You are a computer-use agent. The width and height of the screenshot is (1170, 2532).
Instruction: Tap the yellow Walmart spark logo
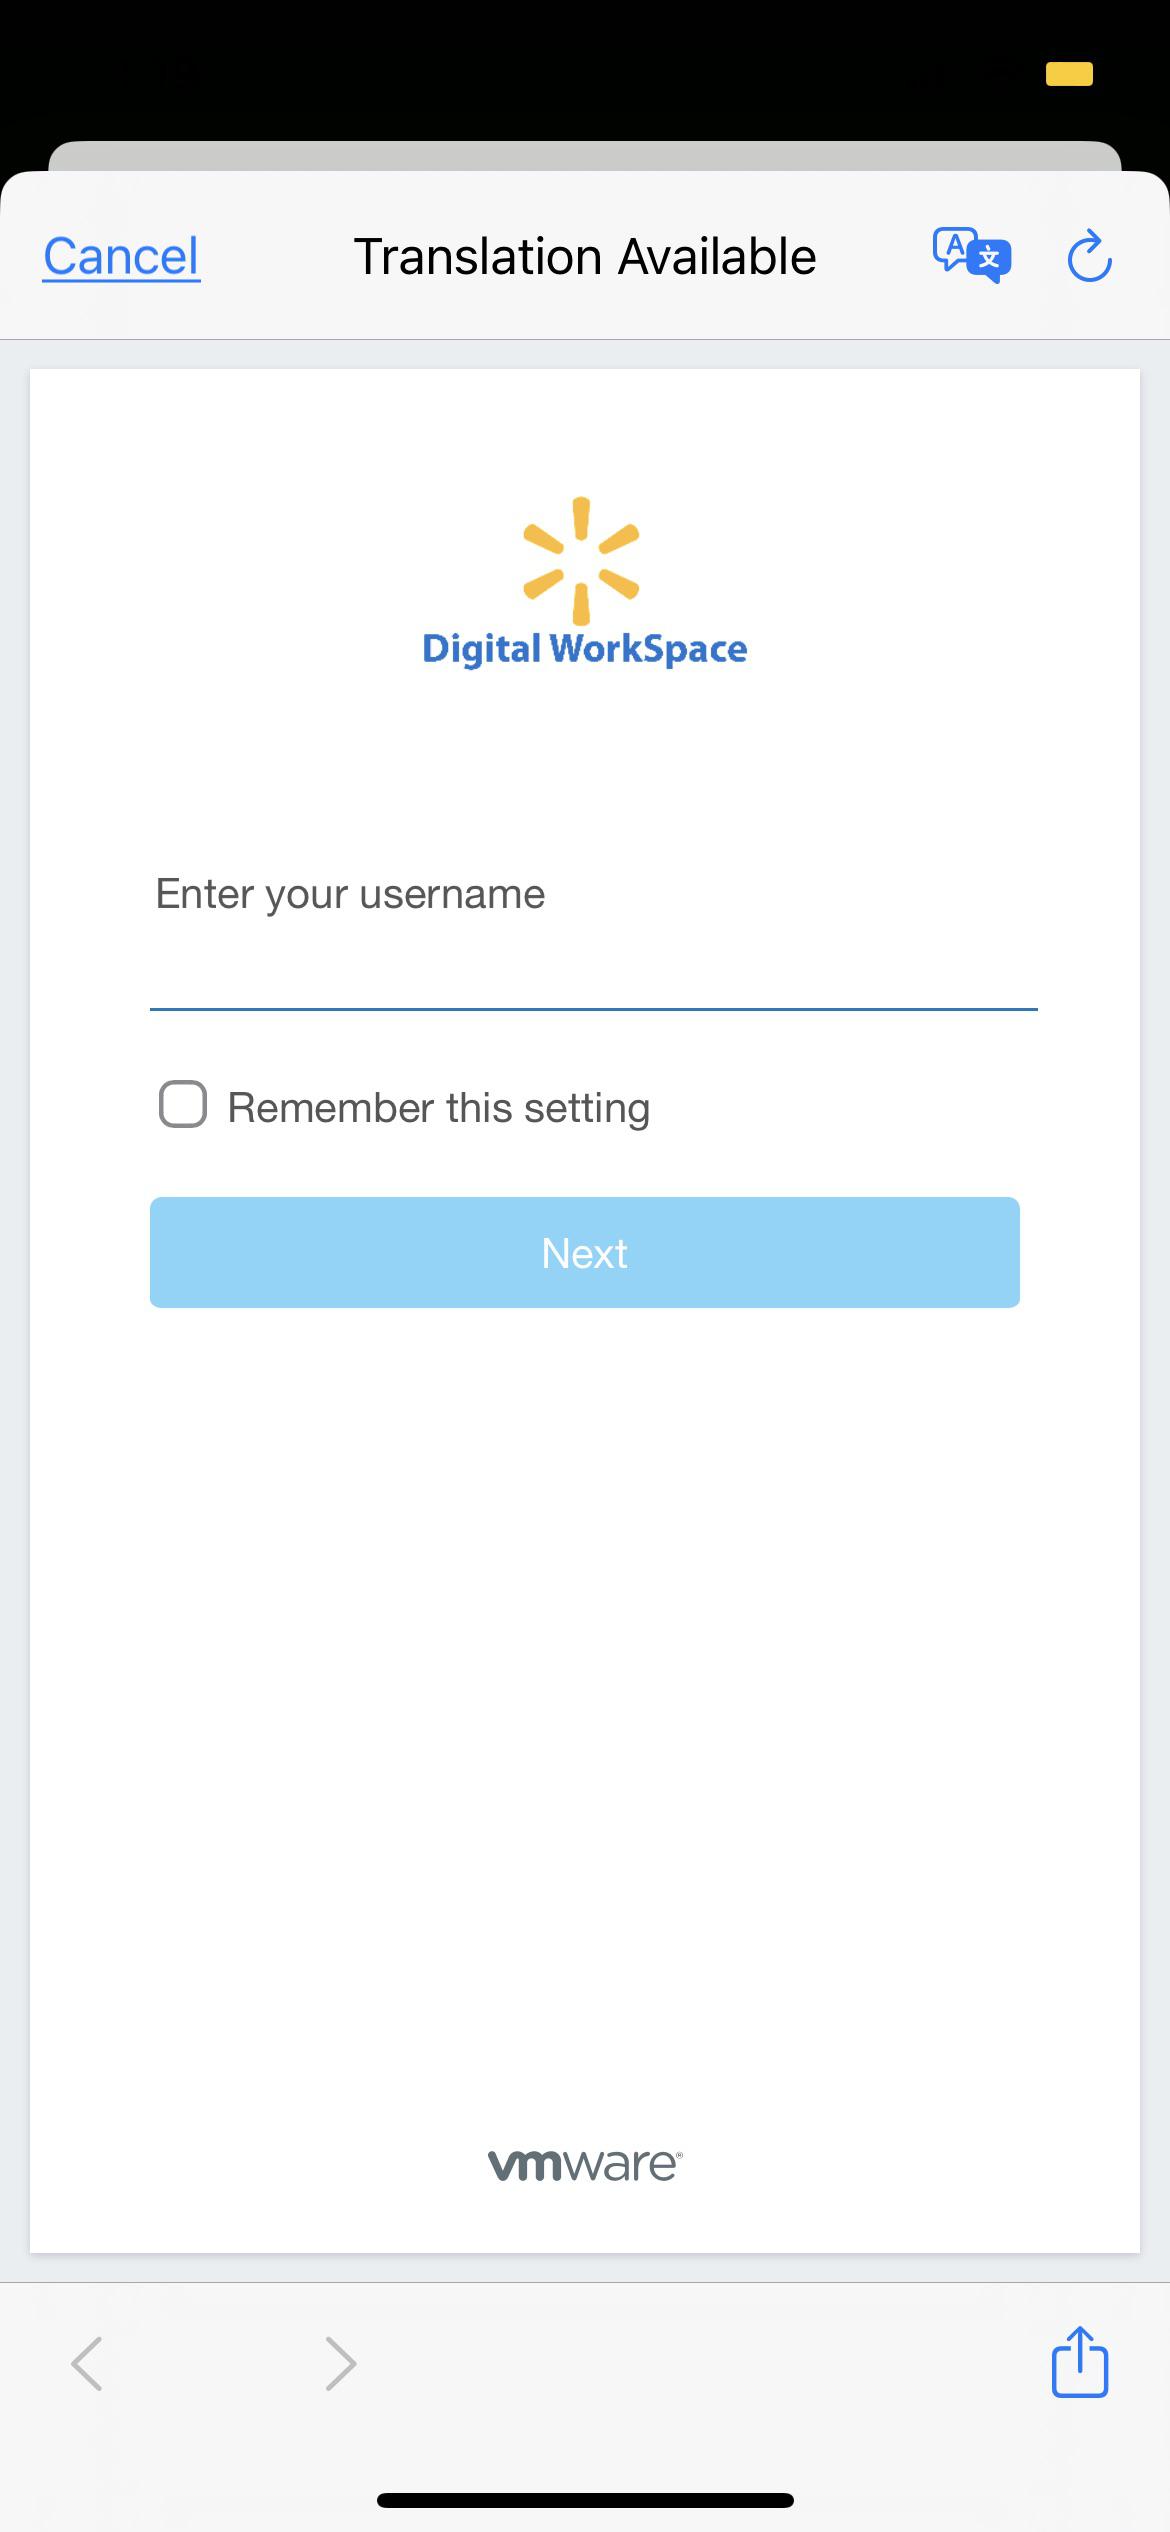point(581,561)
